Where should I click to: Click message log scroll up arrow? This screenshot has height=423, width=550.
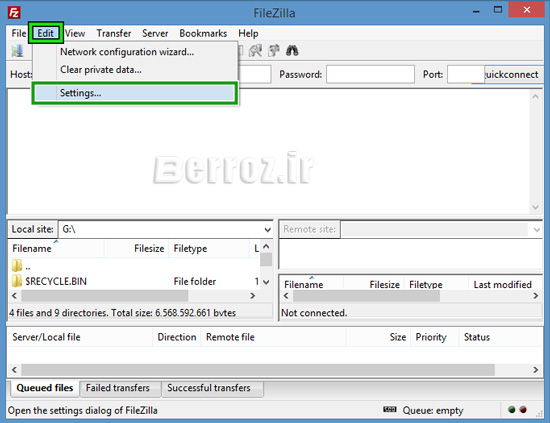(x=536, y=96)
